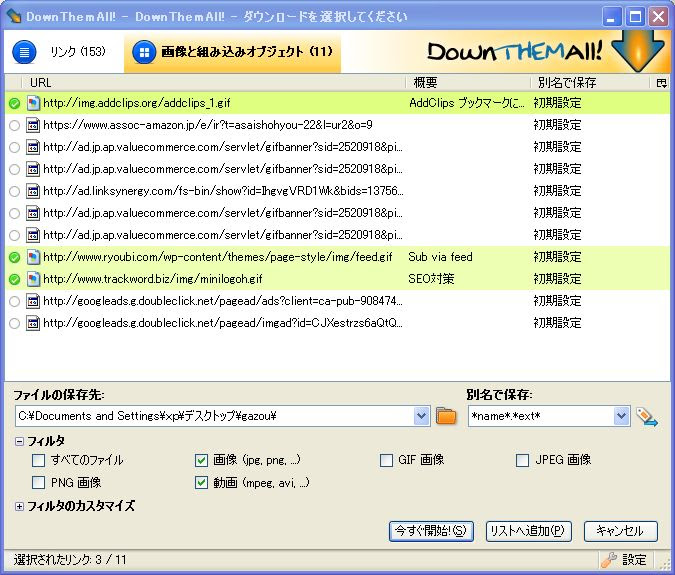Uncheck the 動画 (mpeg, avi, ...) filter

click(201, 482)
